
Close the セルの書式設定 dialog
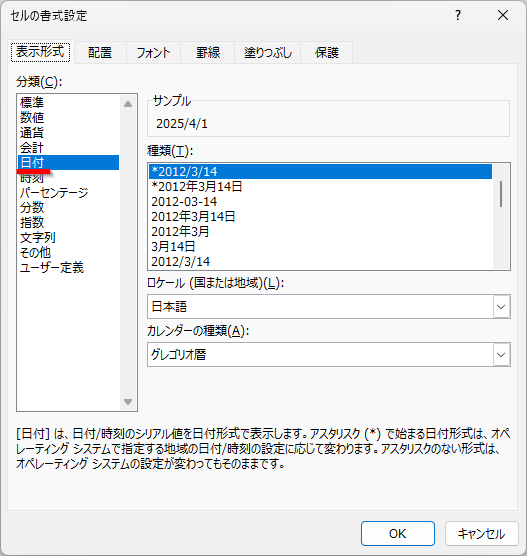tap(503, 15)
